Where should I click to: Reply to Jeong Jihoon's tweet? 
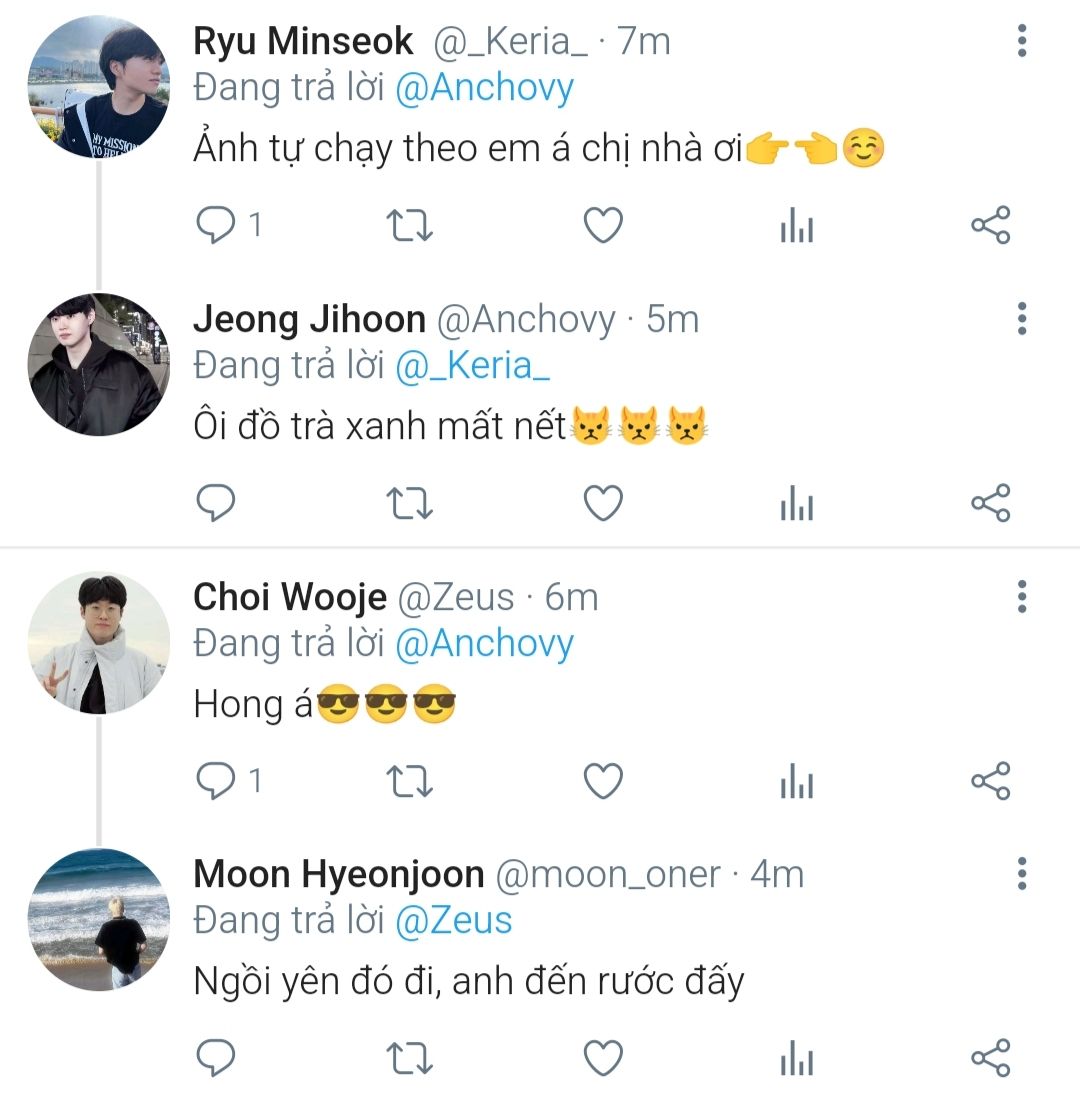click(x=214, y=503)
